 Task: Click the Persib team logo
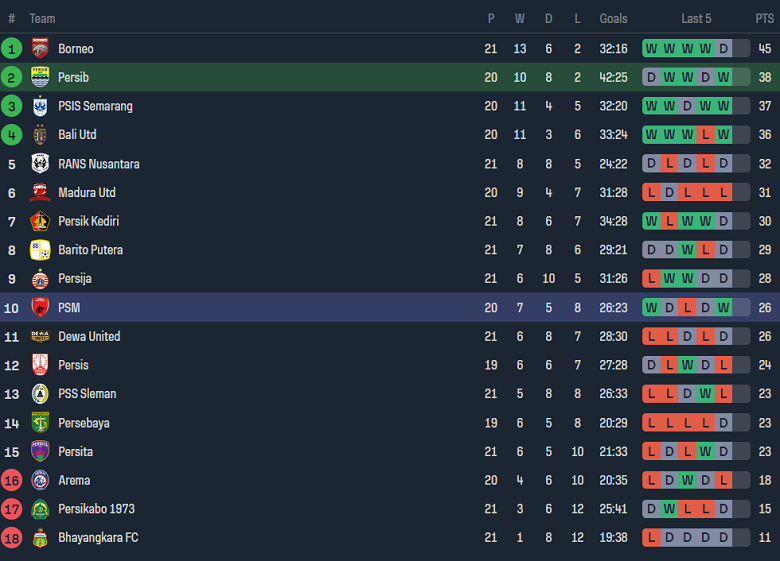click(40, 77)
